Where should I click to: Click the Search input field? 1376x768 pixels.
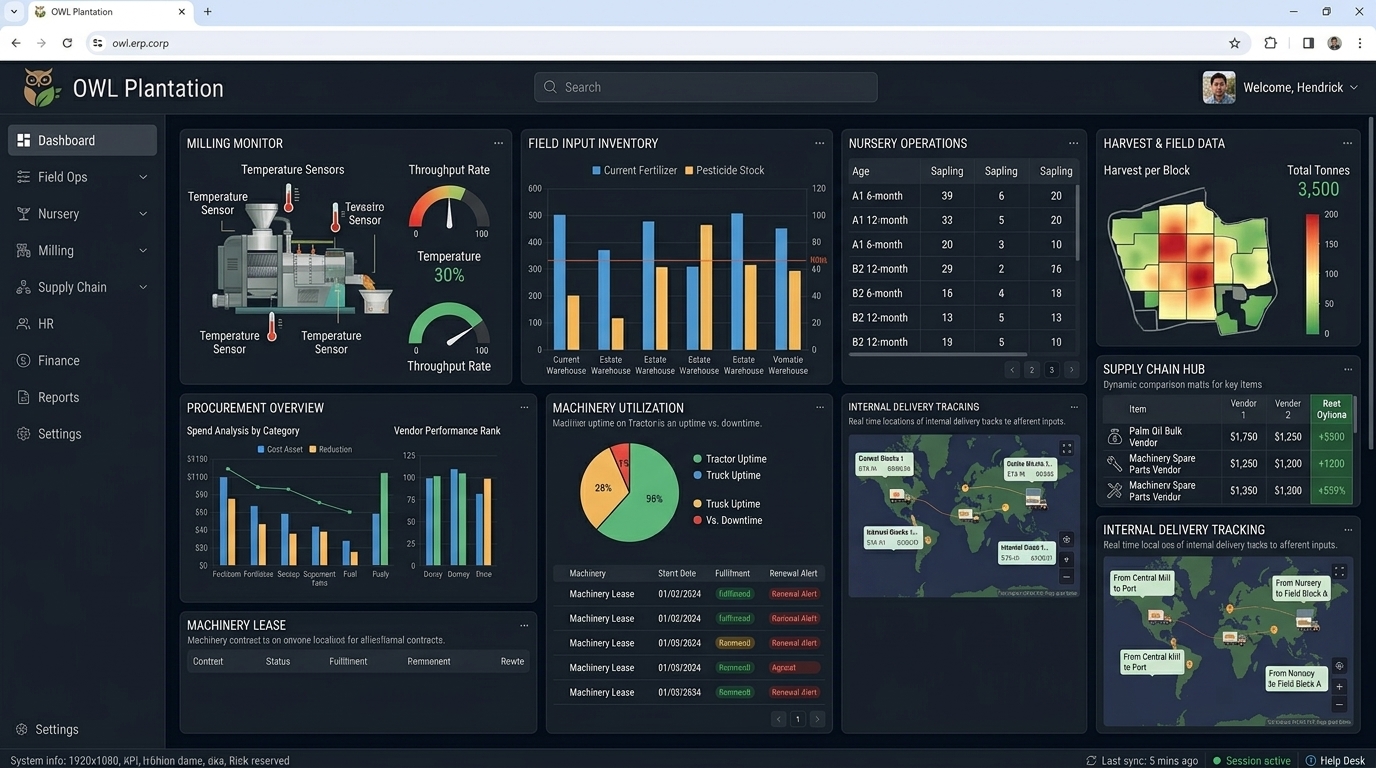click(x=706, y=87)
